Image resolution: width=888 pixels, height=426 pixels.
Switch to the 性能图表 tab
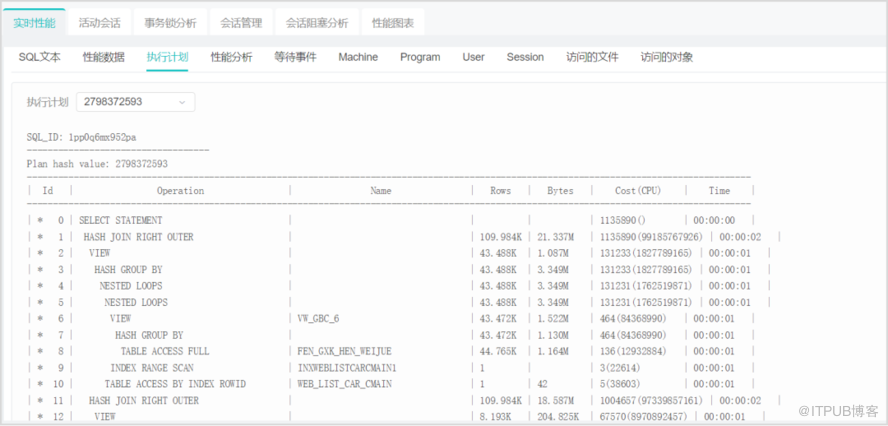[x=392, y=22]
